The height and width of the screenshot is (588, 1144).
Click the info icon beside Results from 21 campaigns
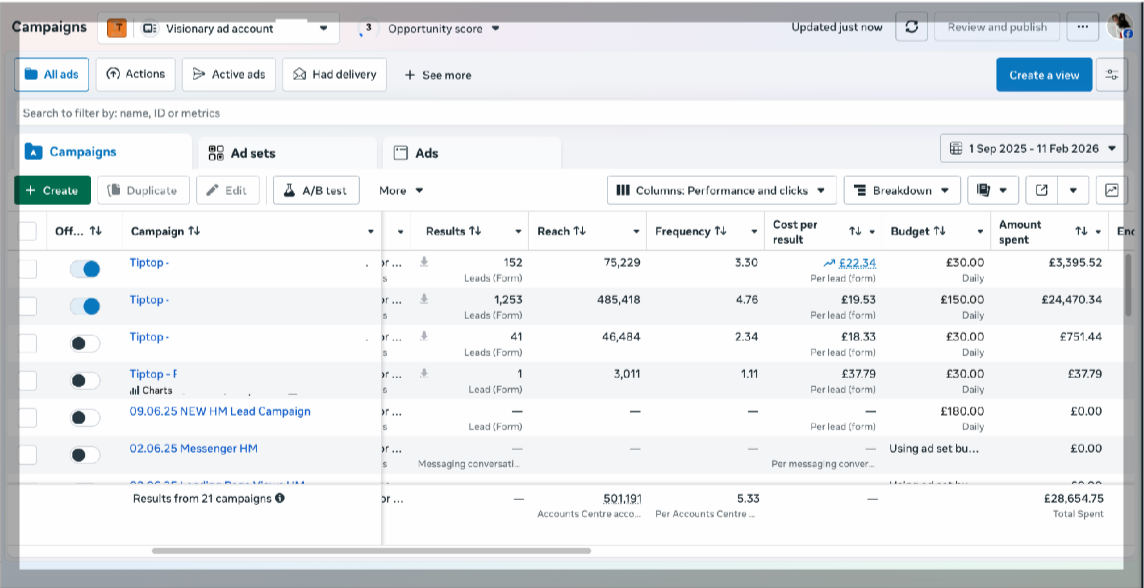click(280, 498)
